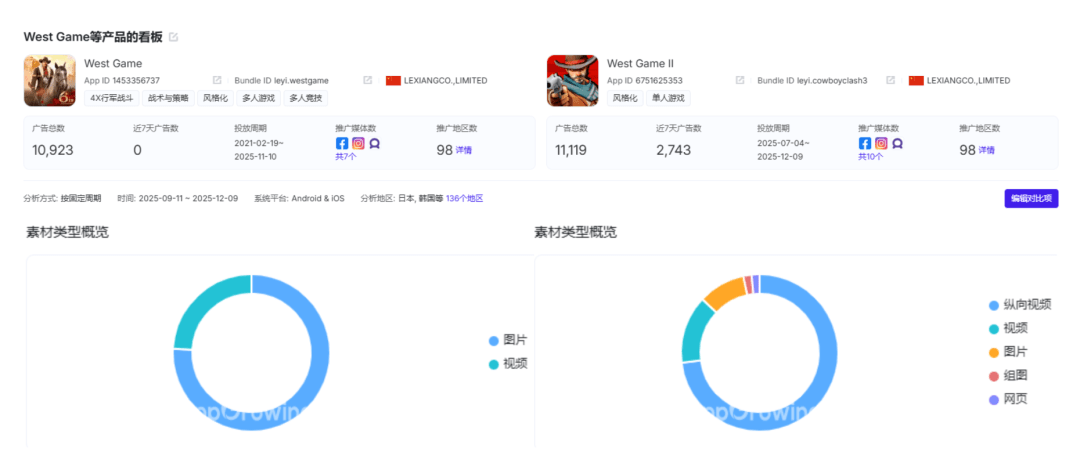Click the purple media icon in the 10,923 ads card
This screenshot has height=470, width=1080.
[374, 143]
